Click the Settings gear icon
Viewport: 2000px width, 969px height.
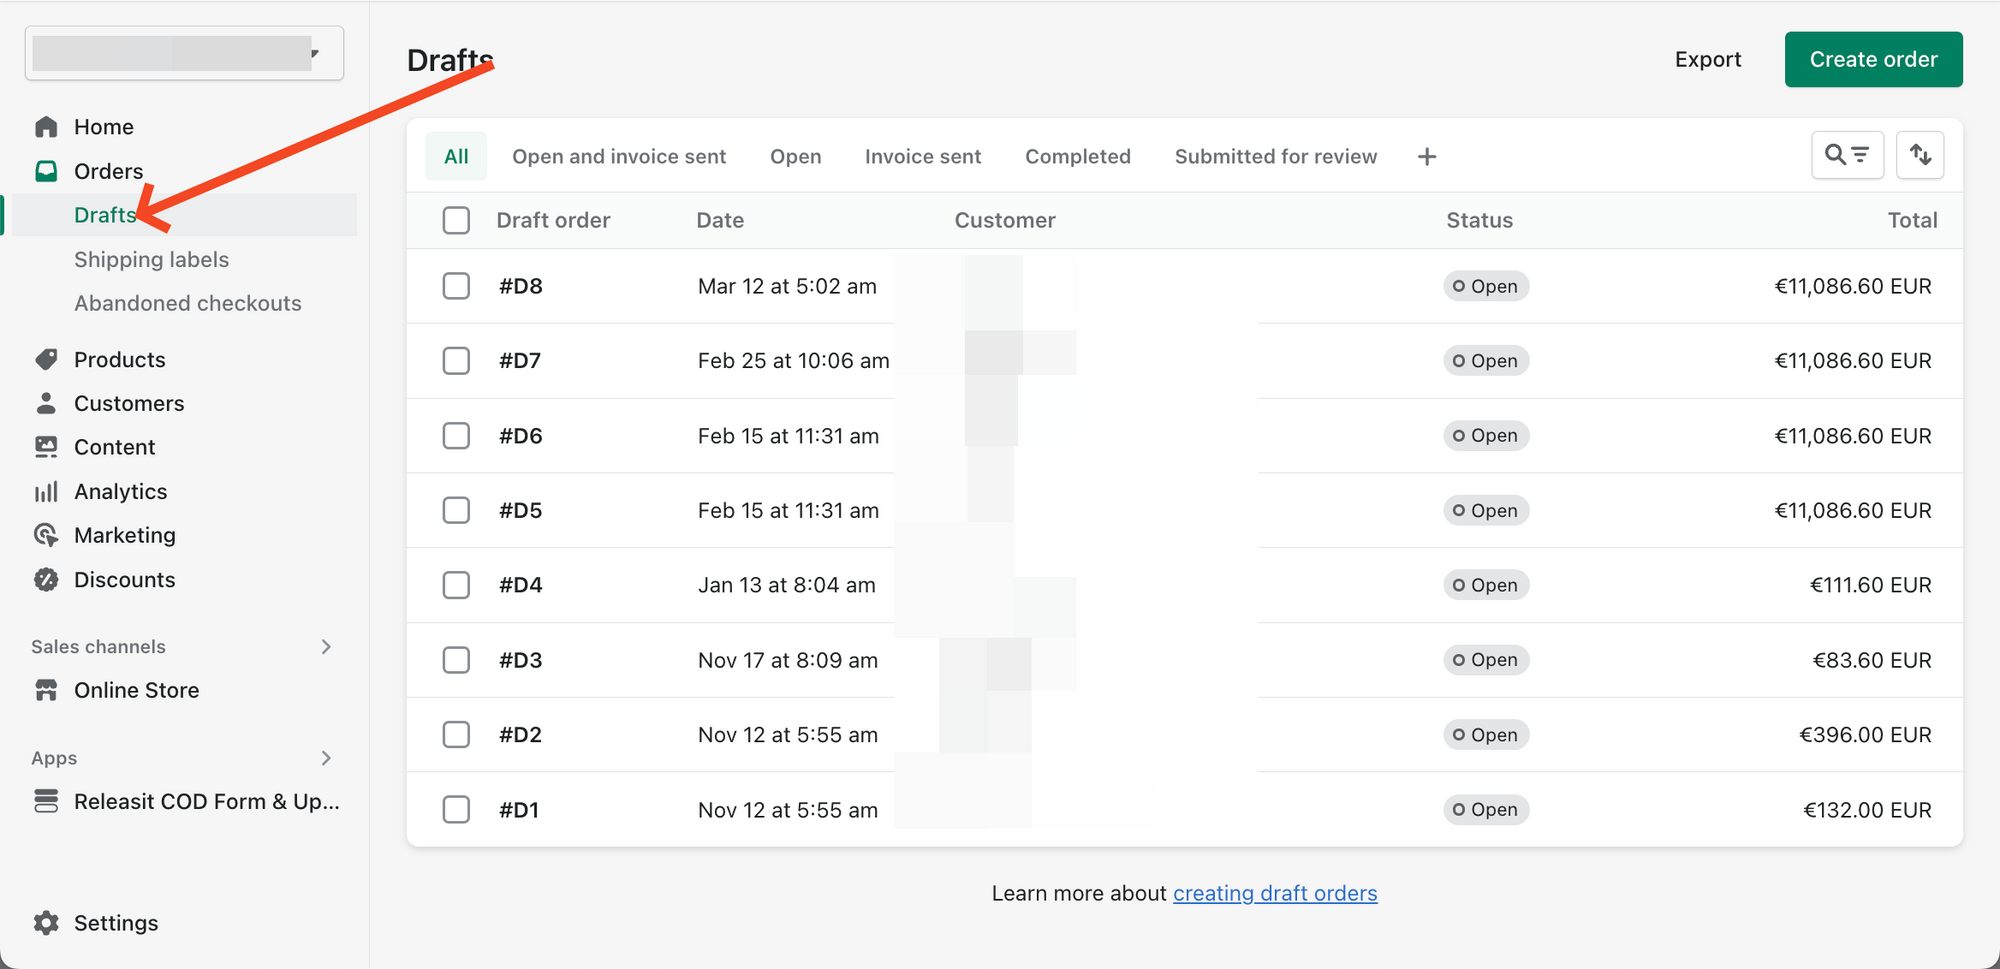pos(46,923)
